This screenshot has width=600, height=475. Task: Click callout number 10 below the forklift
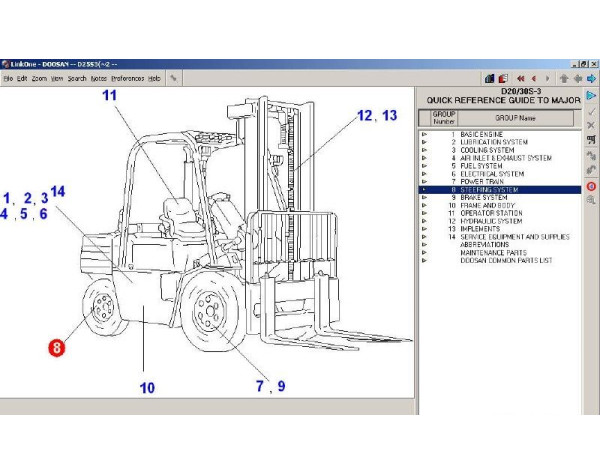(x=148, y=388)
